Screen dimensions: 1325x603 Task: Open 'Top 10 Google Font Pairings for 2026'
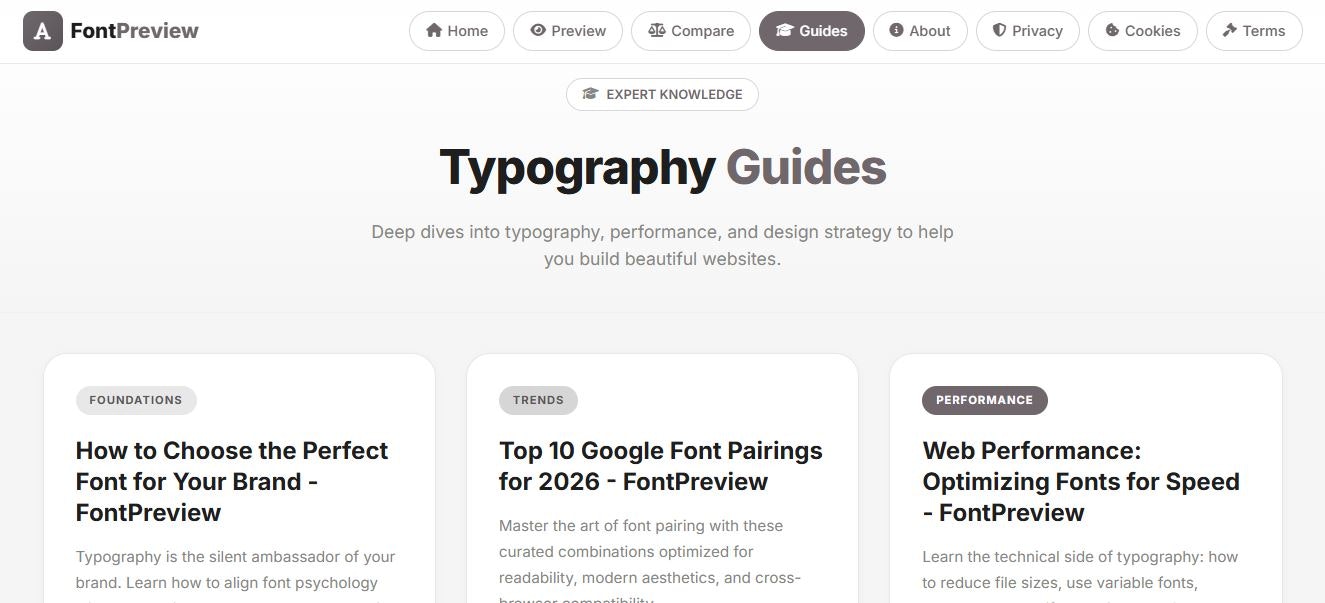660,465
